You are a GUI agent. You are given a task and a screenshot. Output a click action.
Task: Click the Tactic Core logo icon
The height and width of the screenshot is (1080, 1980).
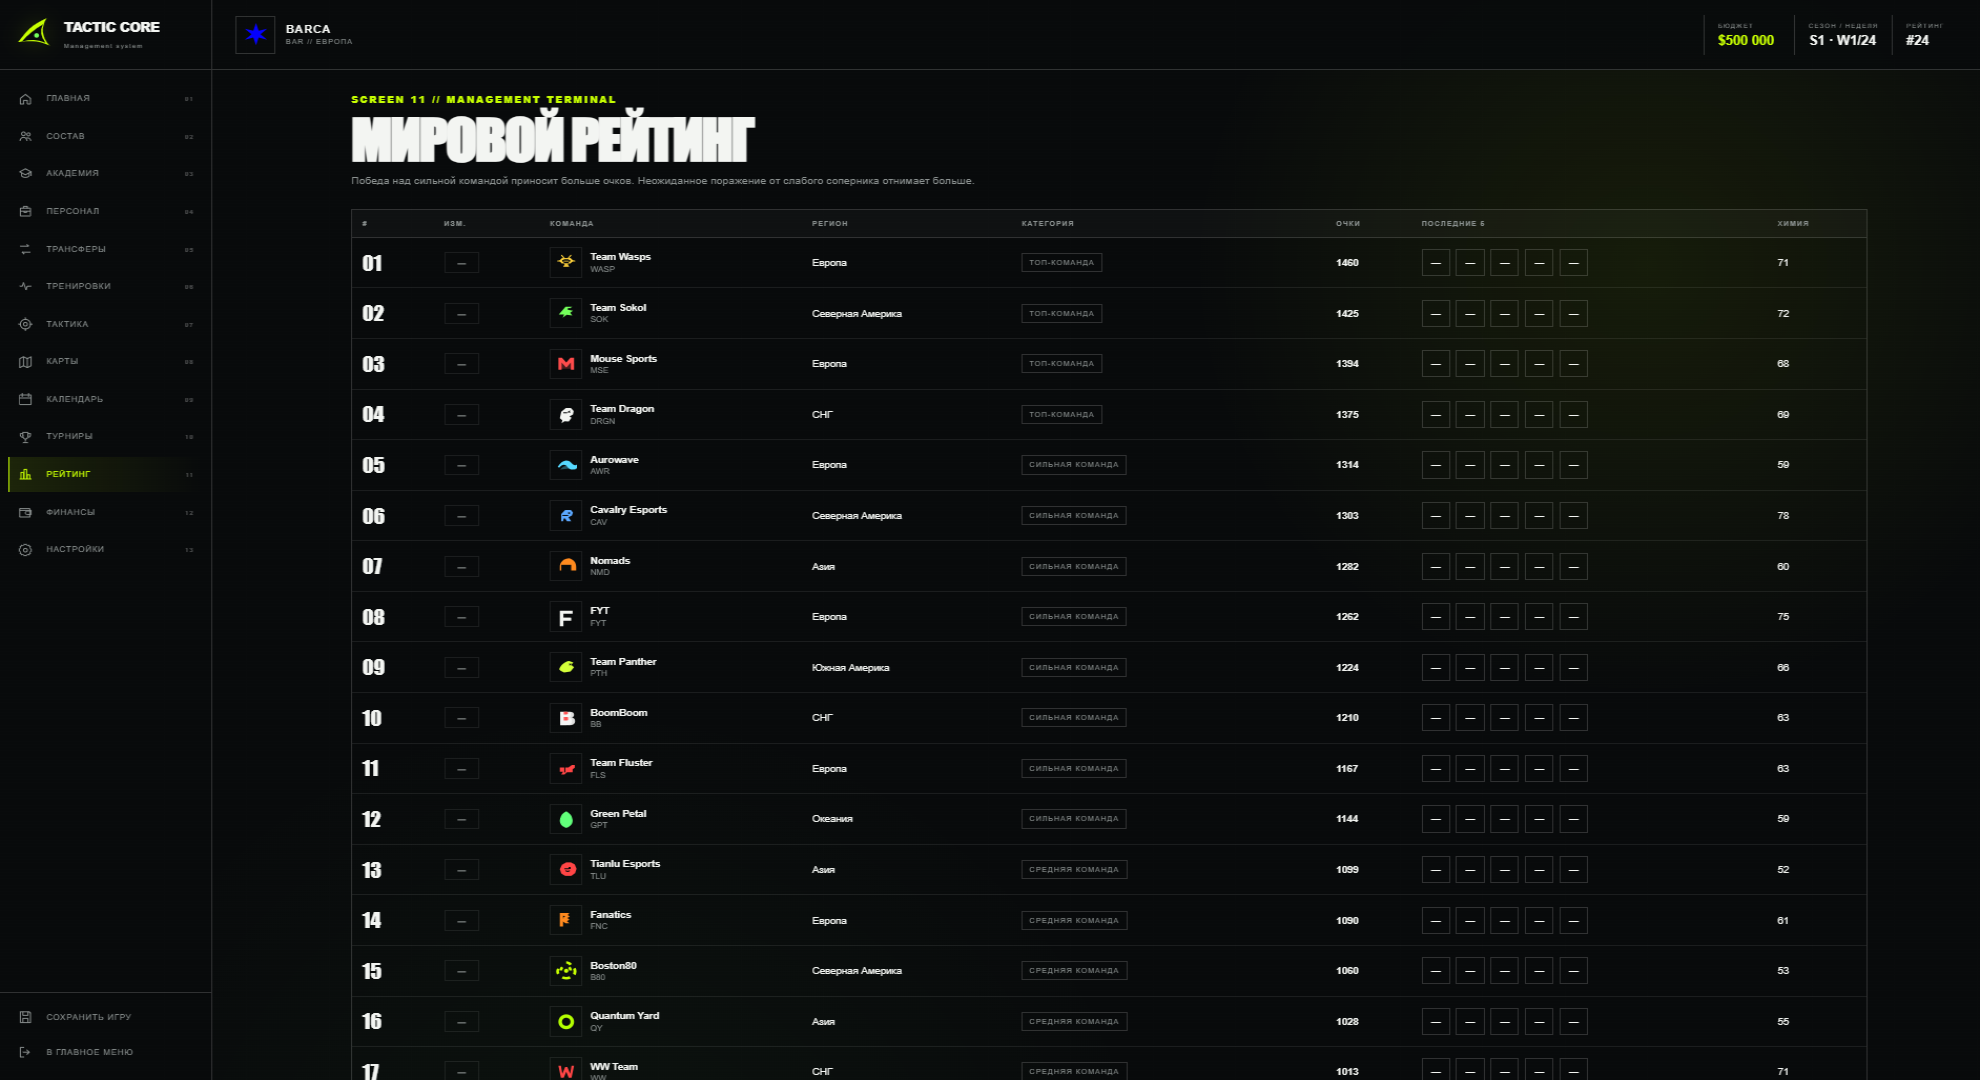34,32
